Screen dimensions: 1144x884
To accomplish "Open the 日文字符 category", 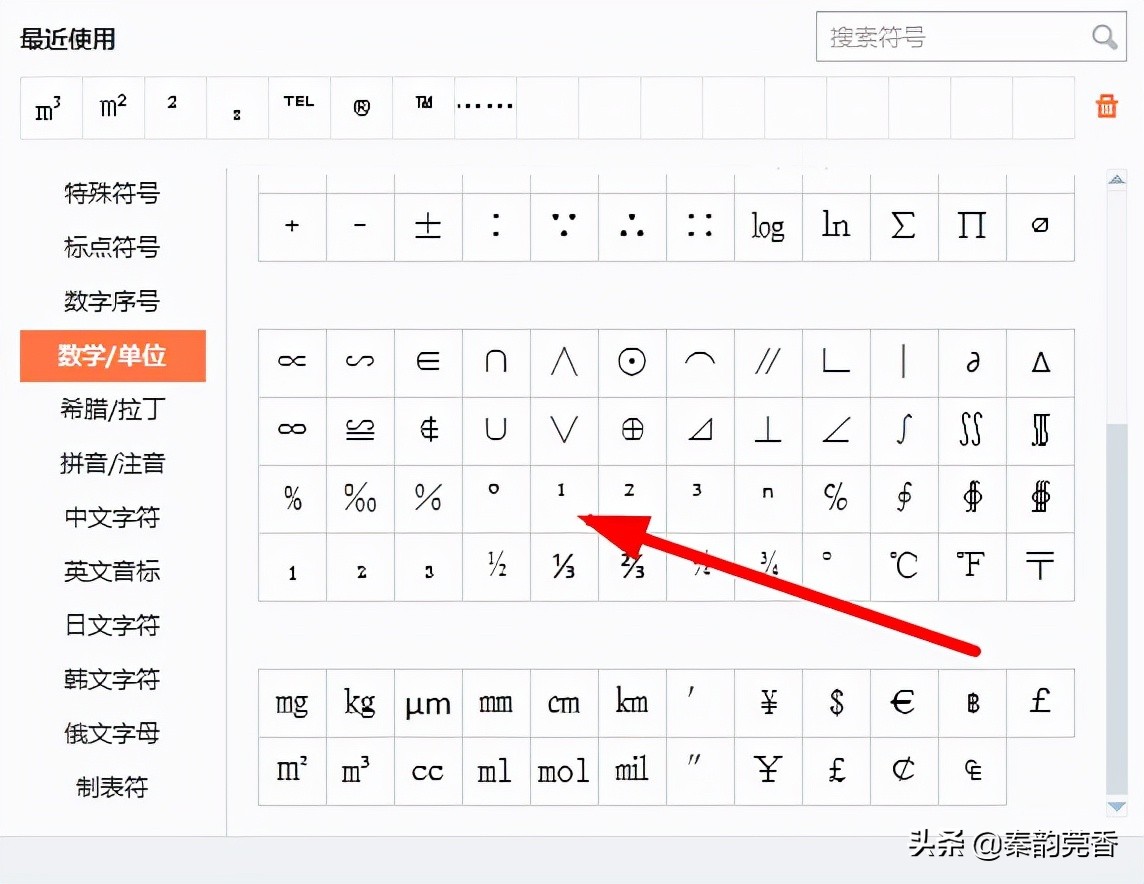I will click(112, 626).
